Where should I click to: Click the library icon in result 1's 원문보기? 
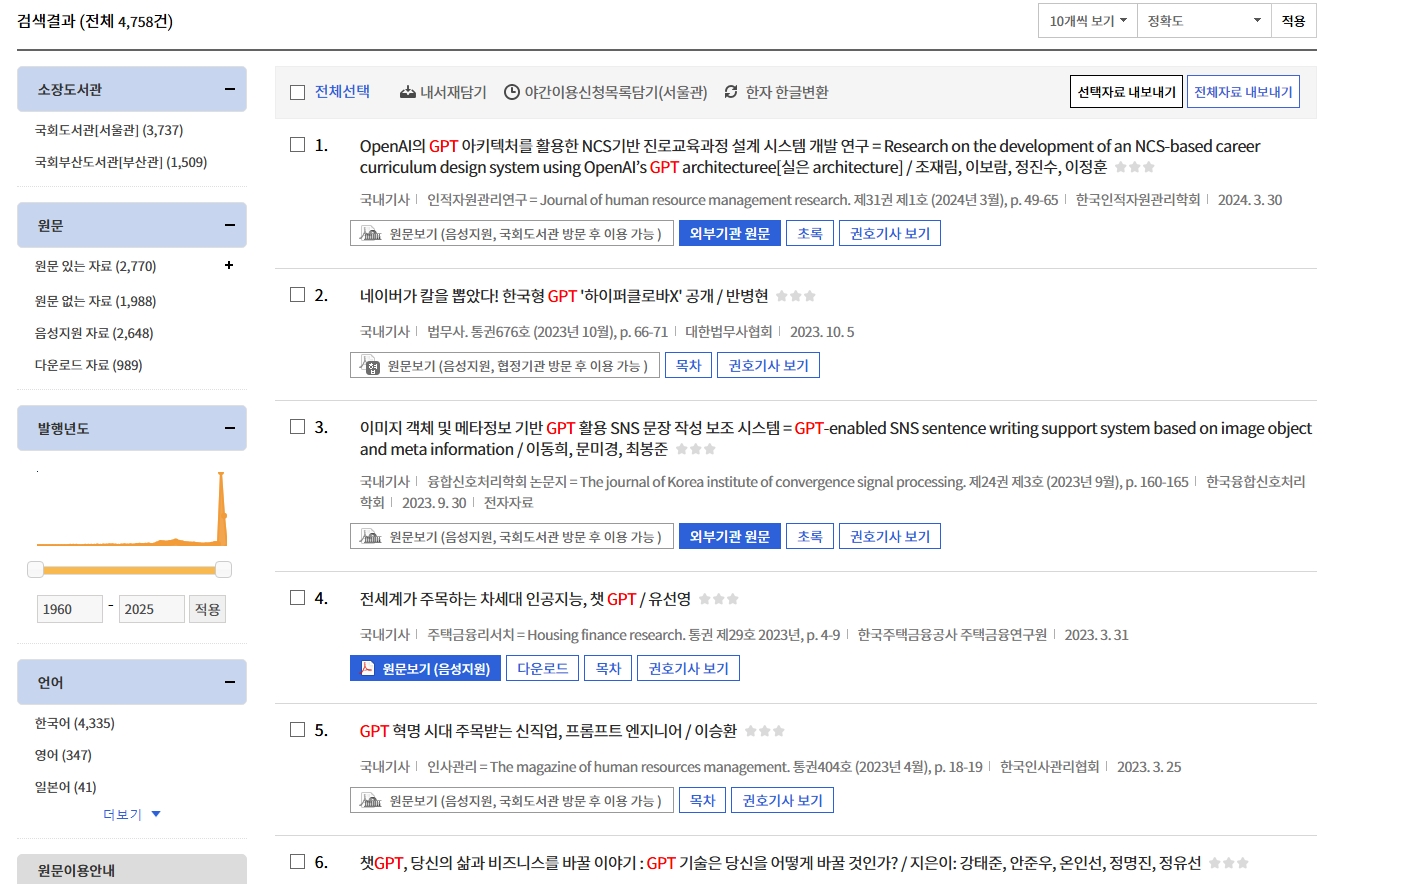(x=371, y=234)
